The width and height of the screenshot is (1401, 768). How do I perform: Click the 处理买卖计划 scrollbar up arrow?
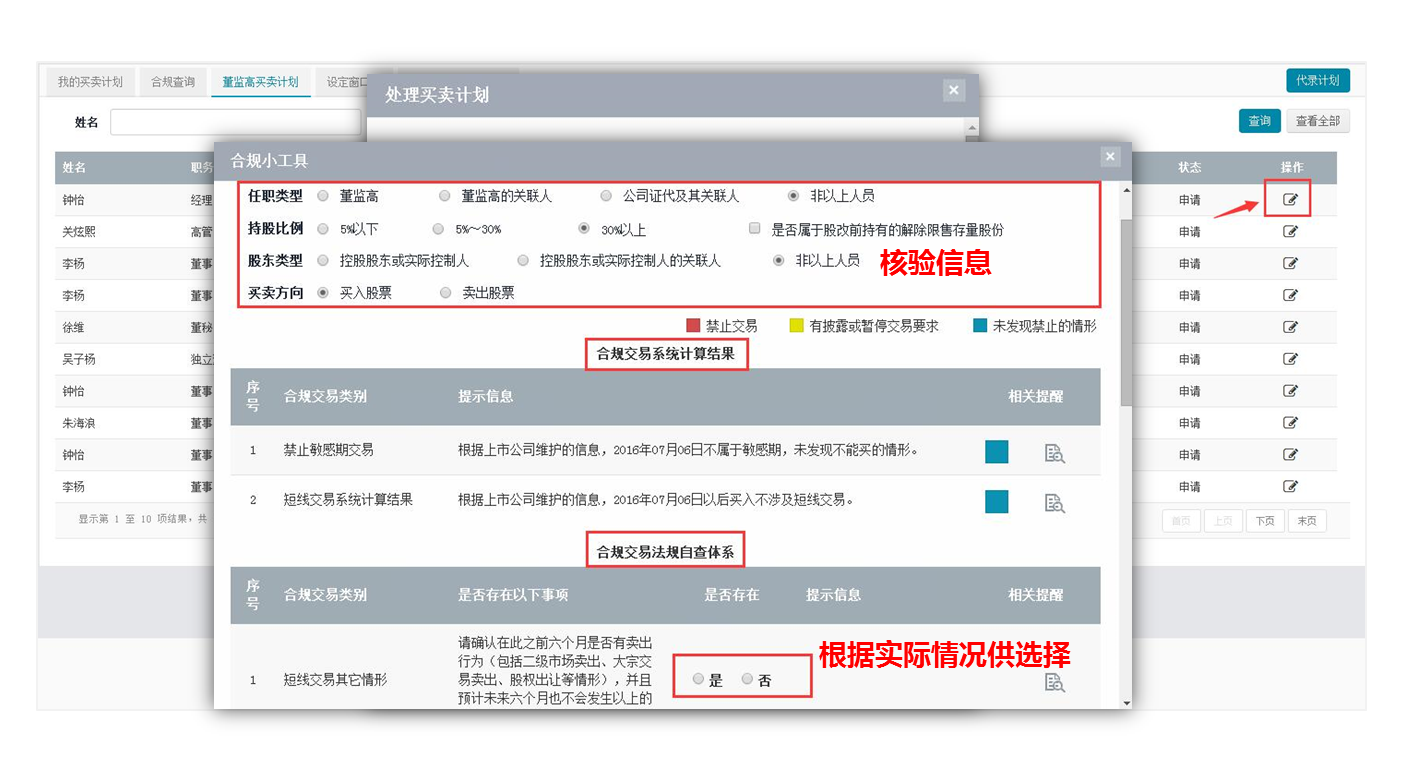[970, 128]
